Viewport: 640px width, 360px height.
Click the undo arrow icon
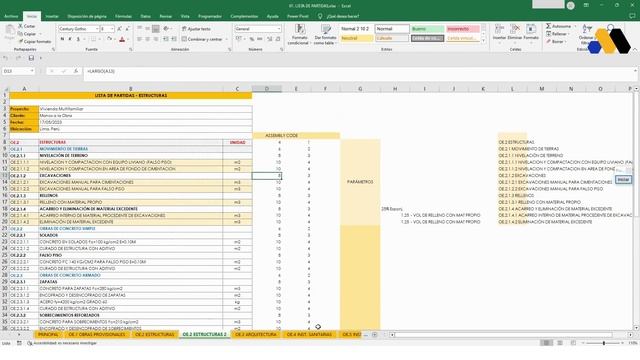[6, 58]
